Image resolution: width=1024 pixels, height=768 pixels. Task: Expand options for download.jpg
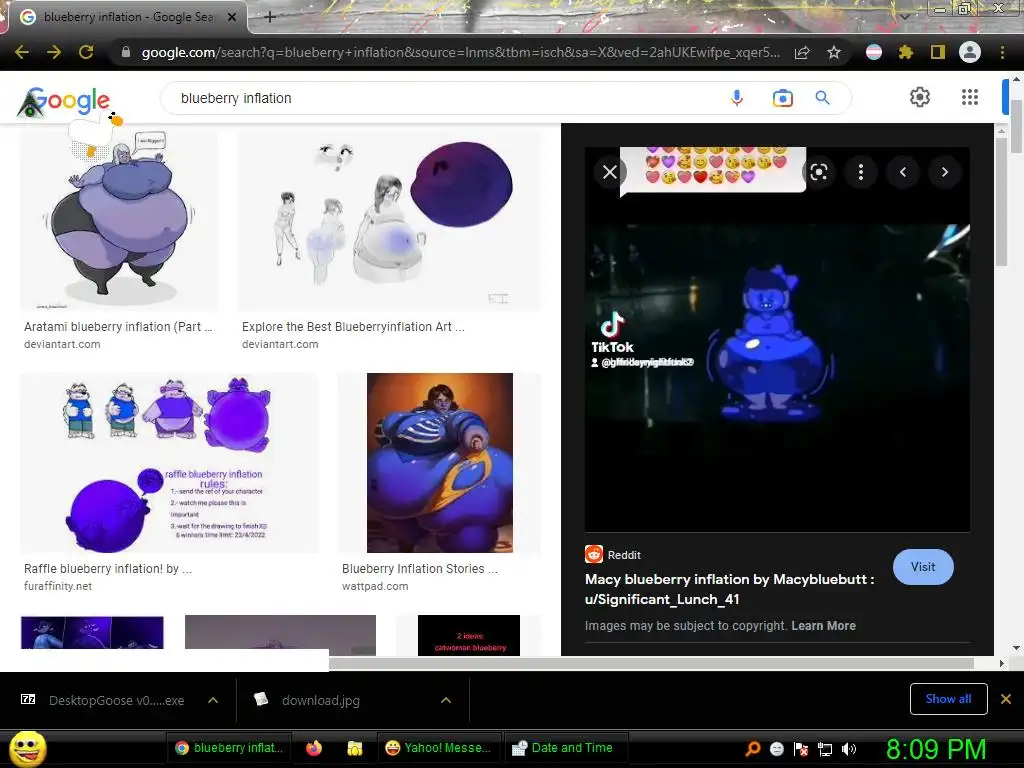point(446,700)
